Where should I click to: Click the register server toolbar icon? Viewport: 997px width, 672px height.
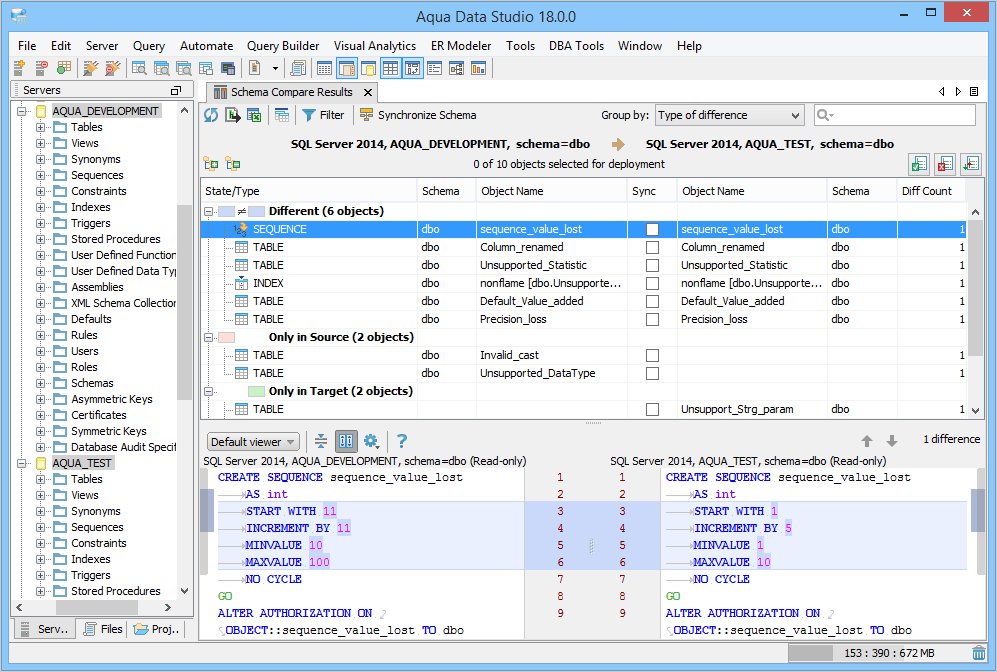(x=20, y=68)
